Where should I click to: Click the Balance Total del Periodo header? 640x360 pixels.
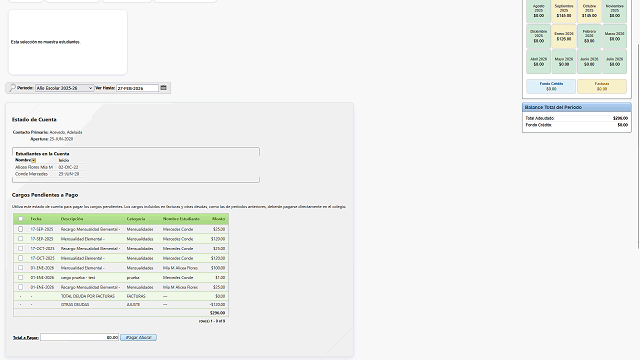pos(577,107)
